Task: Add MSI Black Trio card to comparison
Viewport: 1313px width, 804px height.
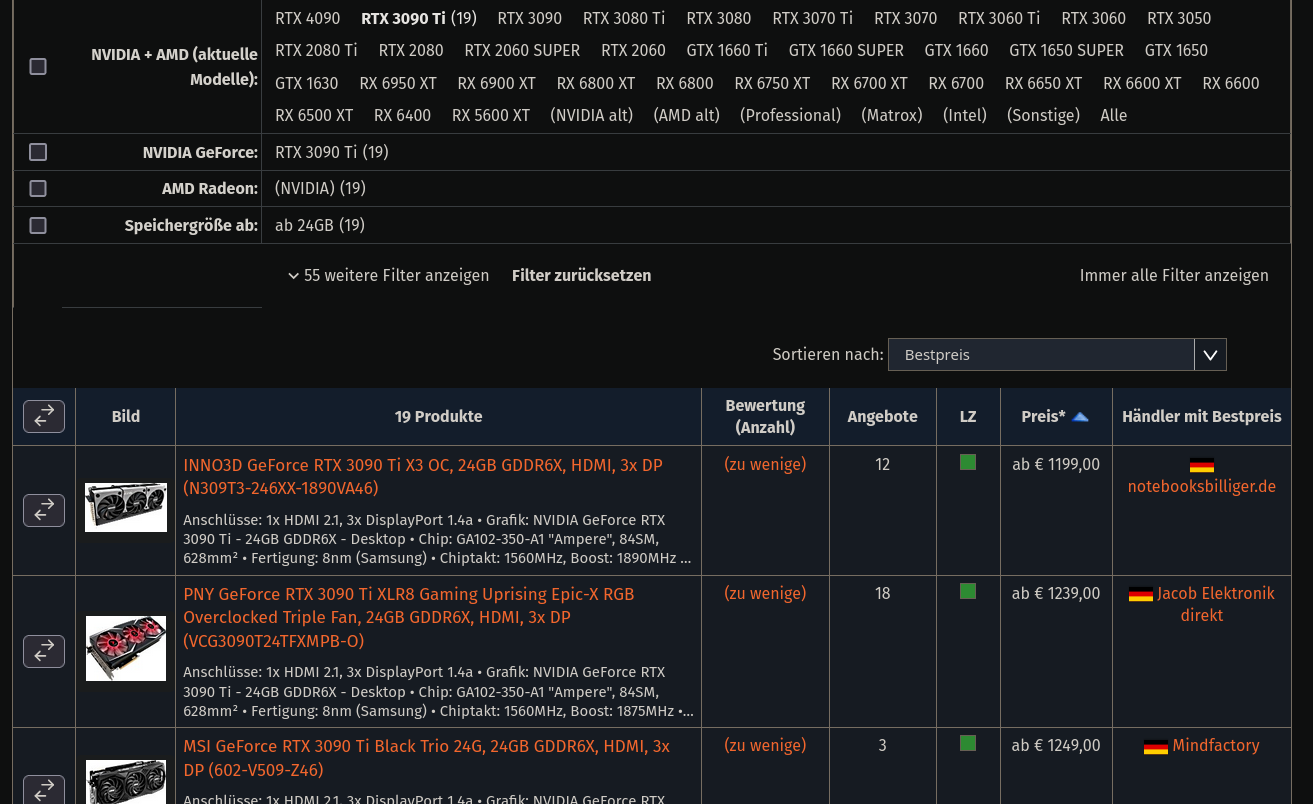Action: (x=44, y=789)
